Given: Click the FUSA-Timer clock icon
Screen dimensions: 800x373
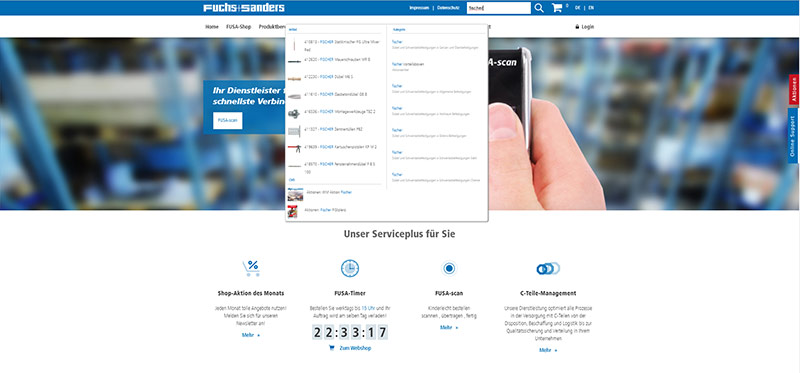Looking at the screenshot, I should click(x=350, y=268).
